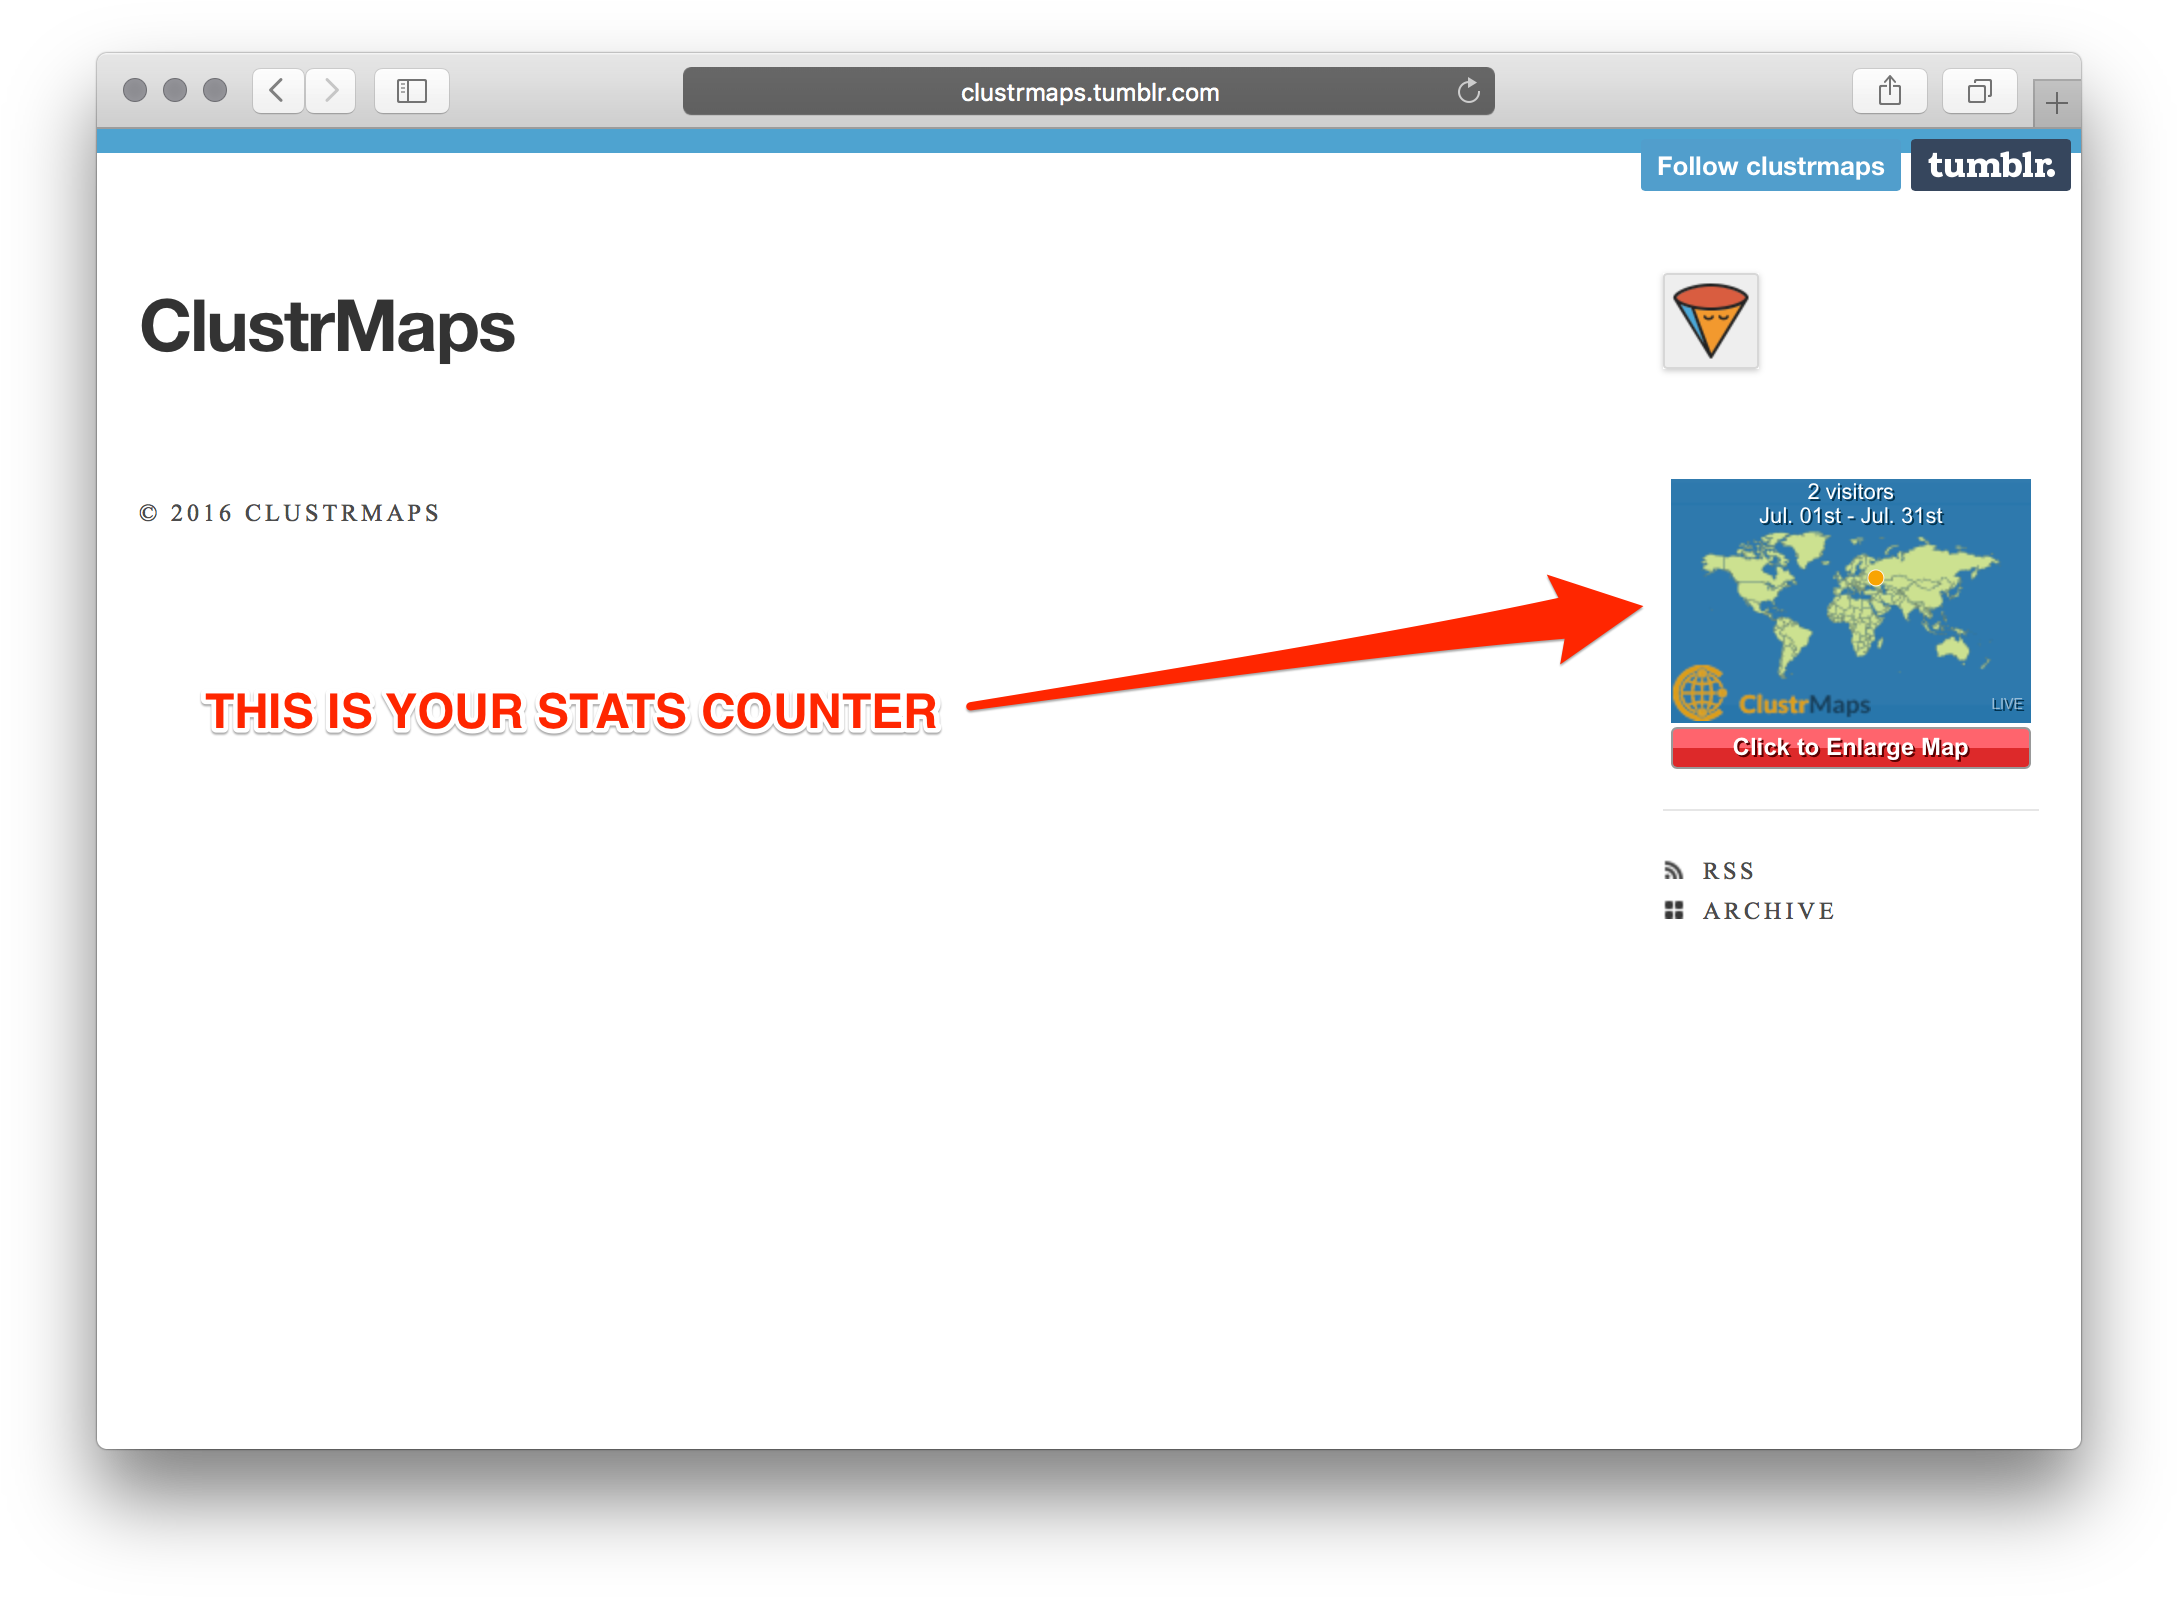This screenshot has width=2177, height=1597.
Task: Show all tabs overview icon
Action: [x=1979, y=91]
